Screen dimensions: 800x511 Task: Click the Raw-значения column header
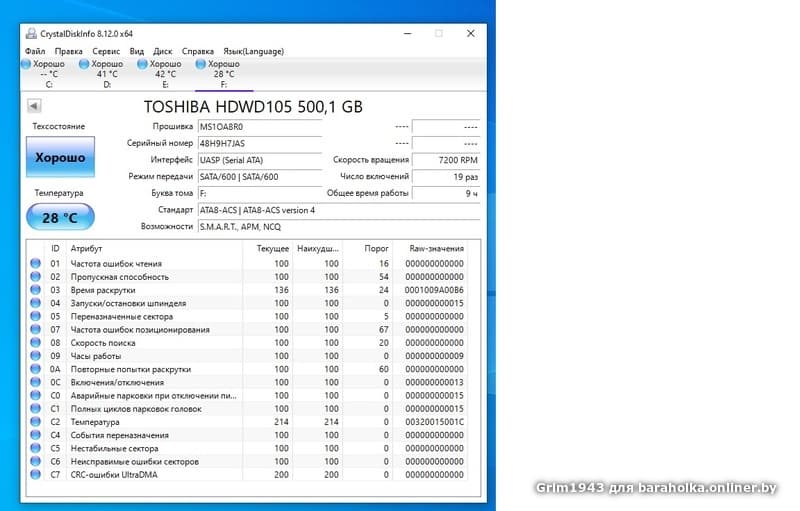pos(431,248)
